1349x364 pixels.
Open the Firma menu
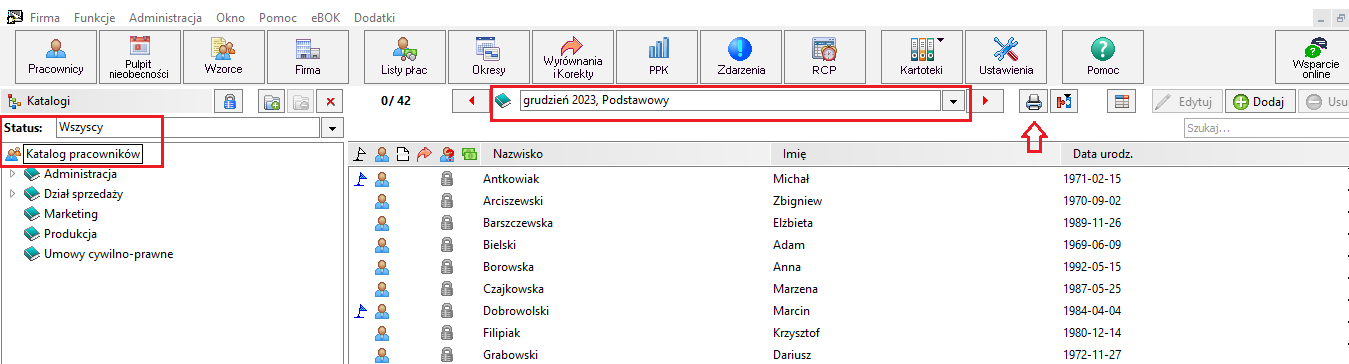click(45, 18)
